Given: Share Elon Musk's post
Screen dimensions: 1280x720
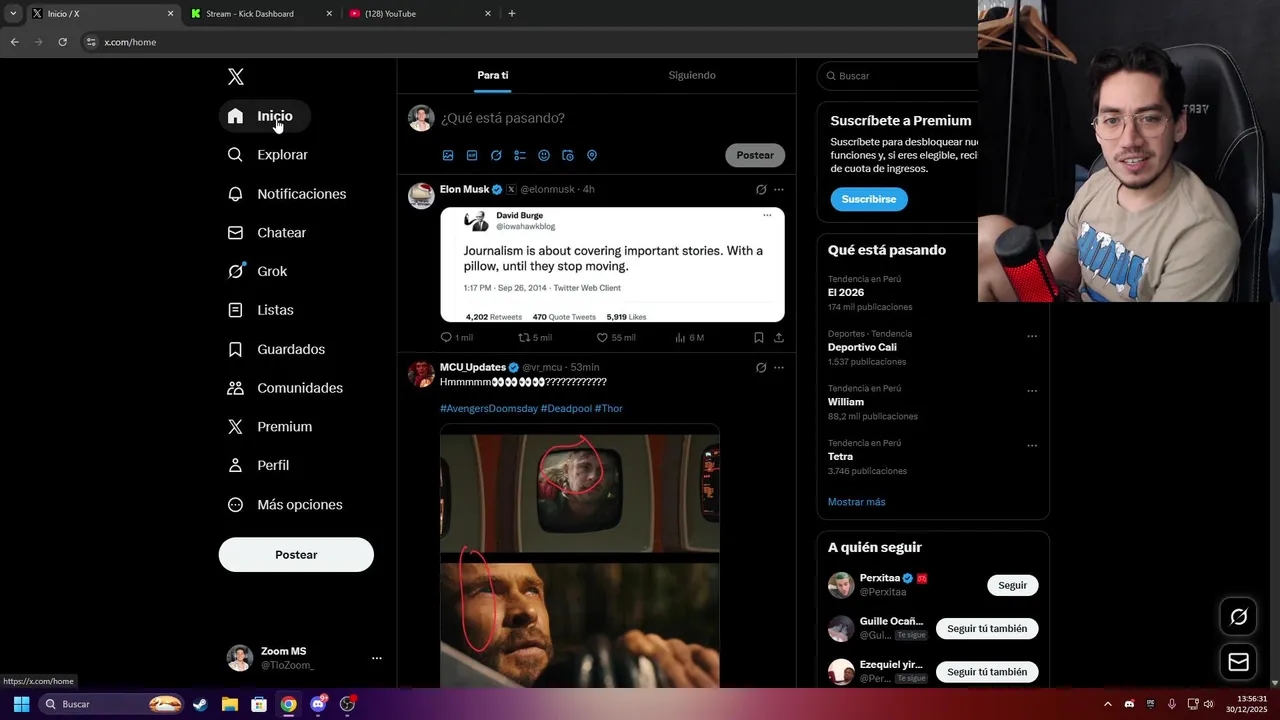Looking at the screenshot, I should point(779,338).
